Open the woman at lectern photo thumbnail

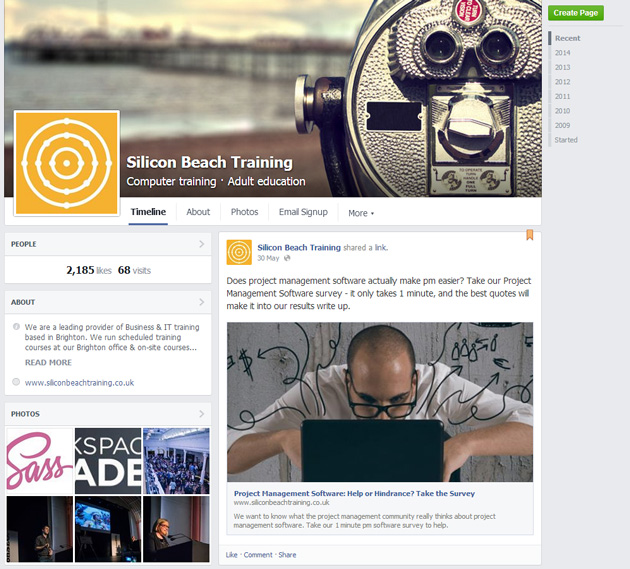(x=176, y=529)
